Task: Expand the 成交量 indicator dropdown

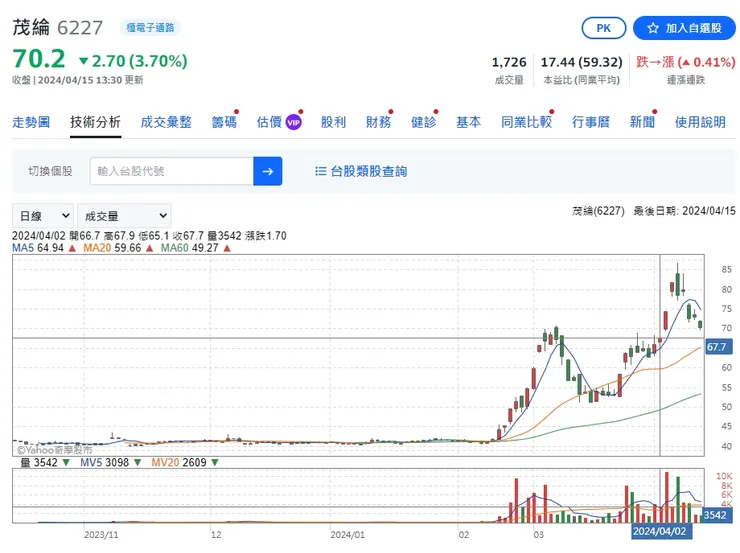Action: coord(124,216)
